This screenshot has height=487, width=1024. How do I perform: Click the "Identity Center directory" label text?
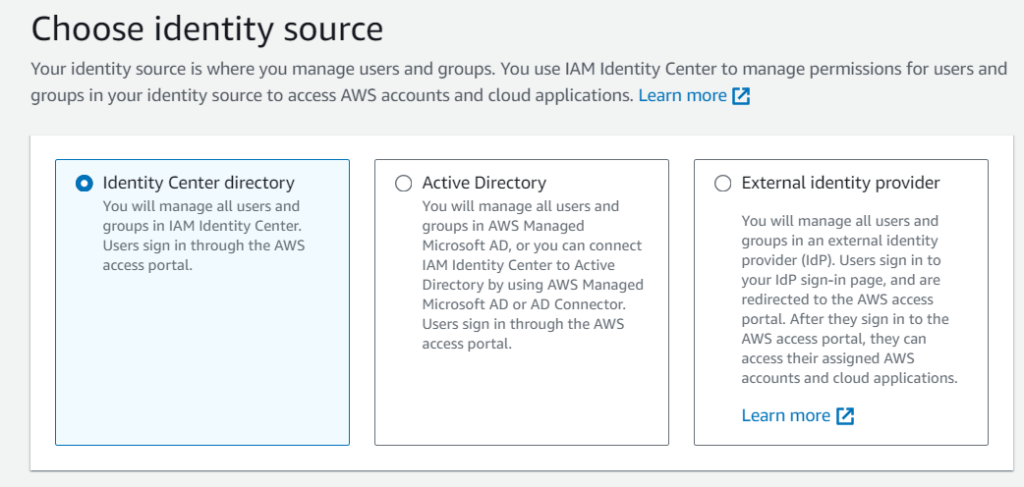[x=198, y=183]
